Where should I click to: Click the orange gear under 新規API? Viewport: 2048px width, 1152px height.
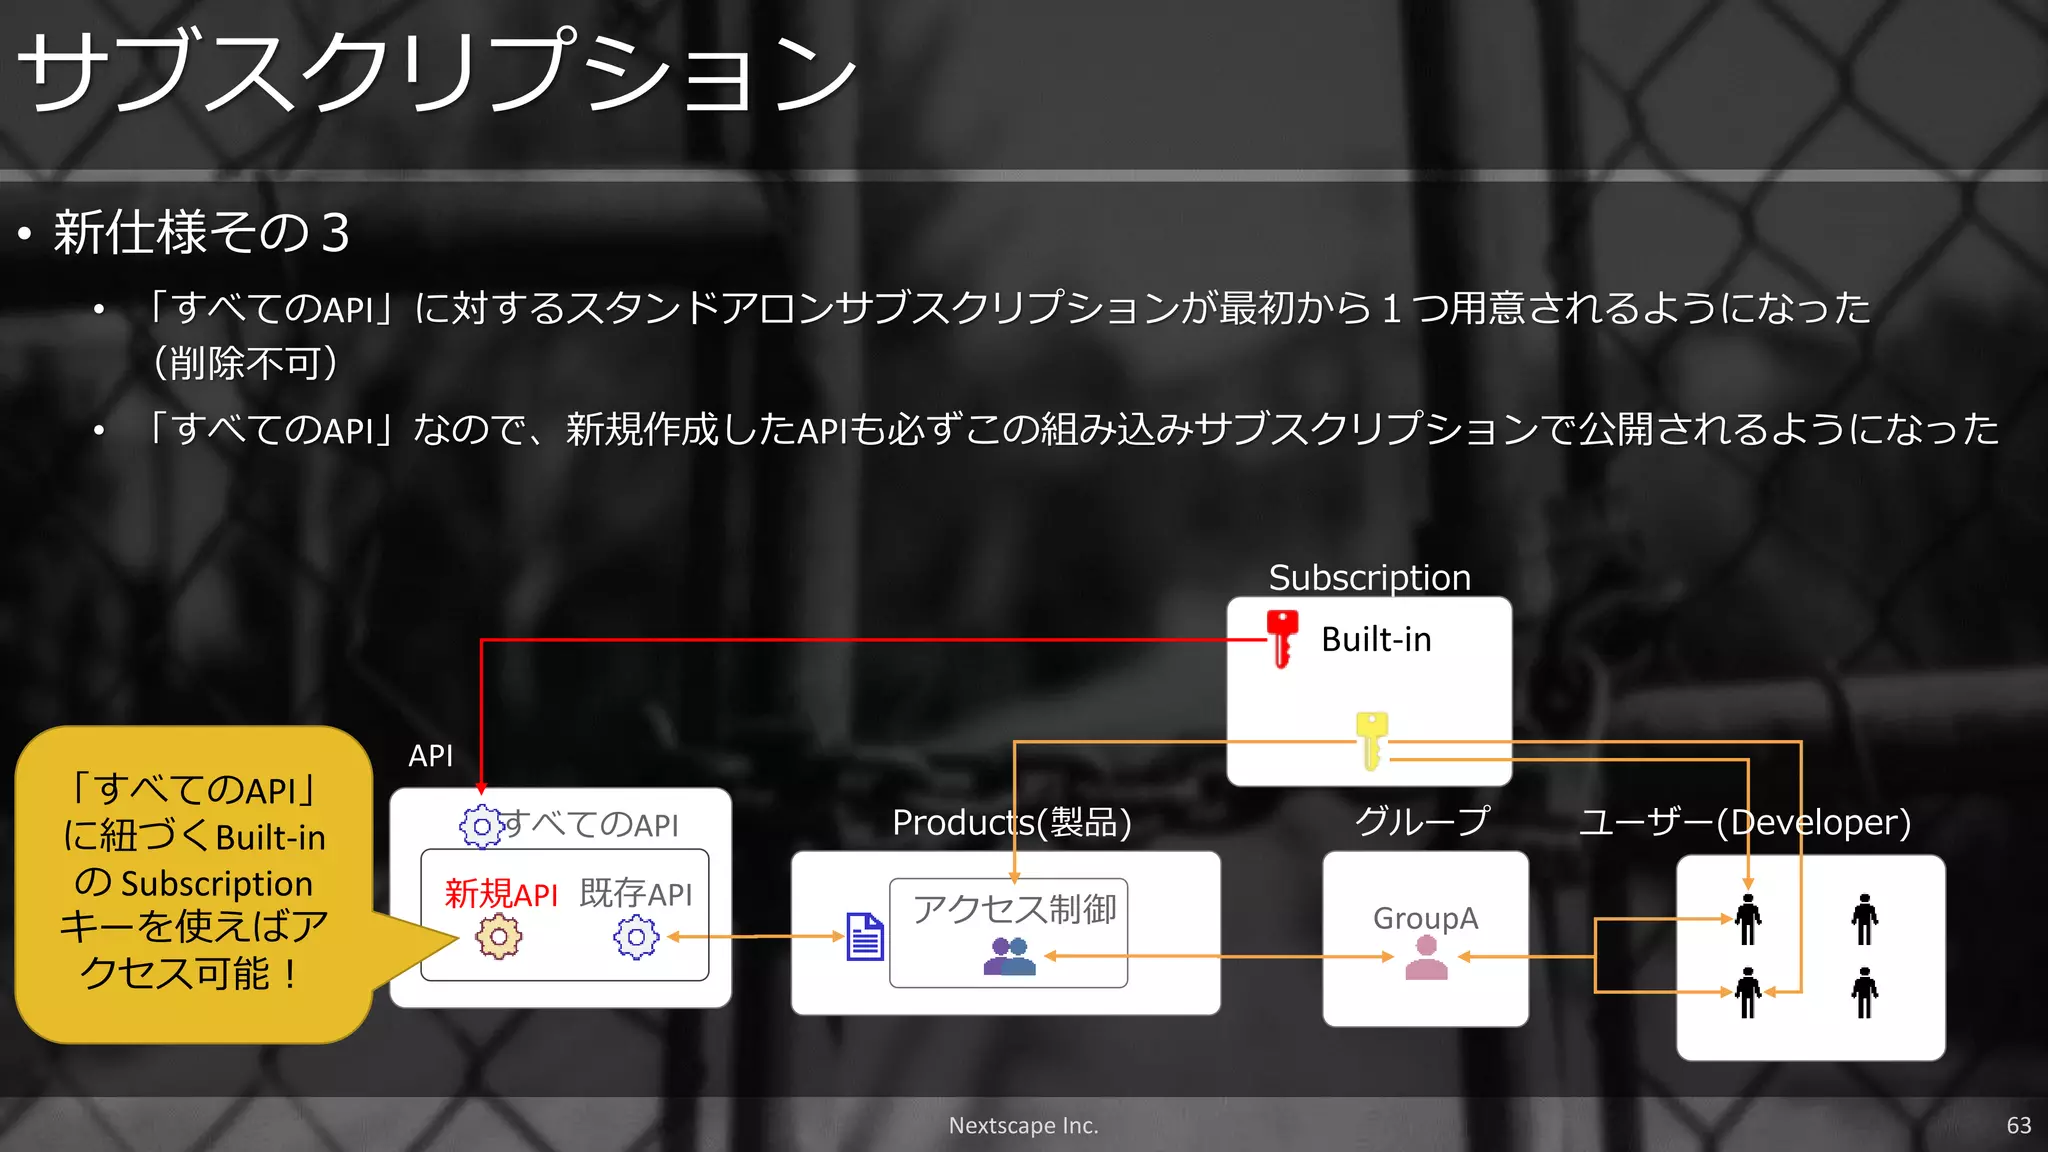[x=498, y=937]
